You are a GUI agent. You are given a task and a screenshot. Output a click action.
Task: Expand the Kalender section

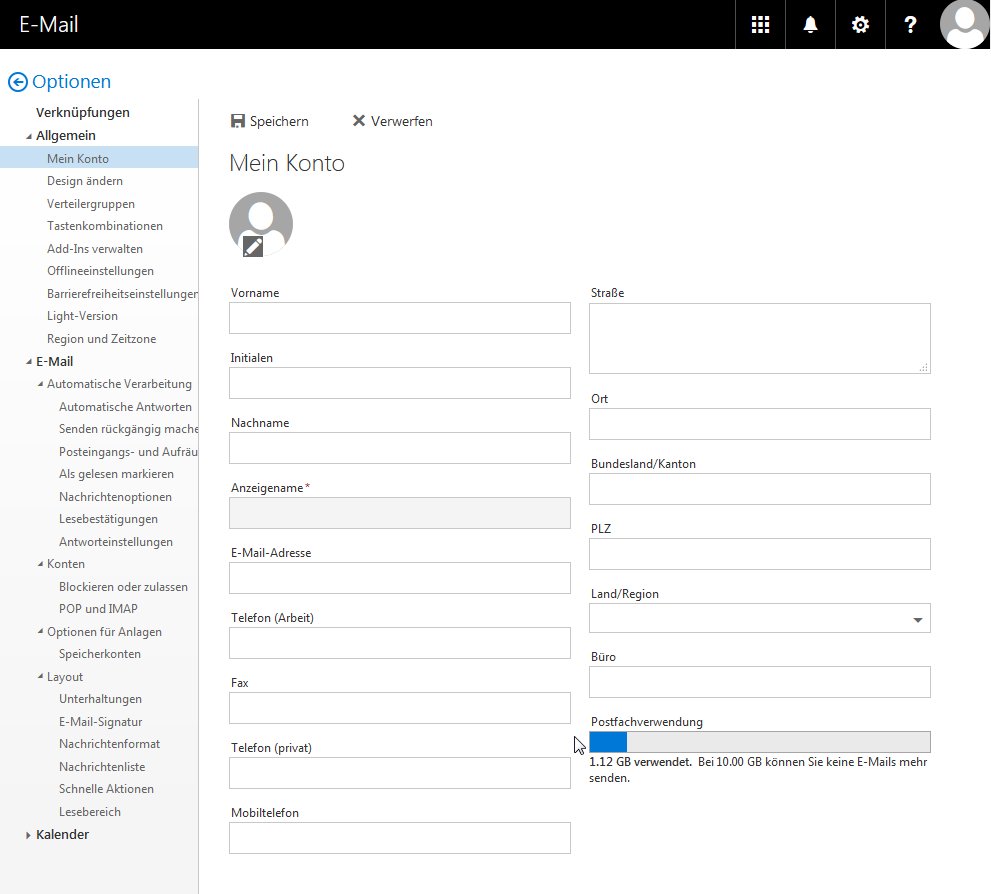click(28, 835)
